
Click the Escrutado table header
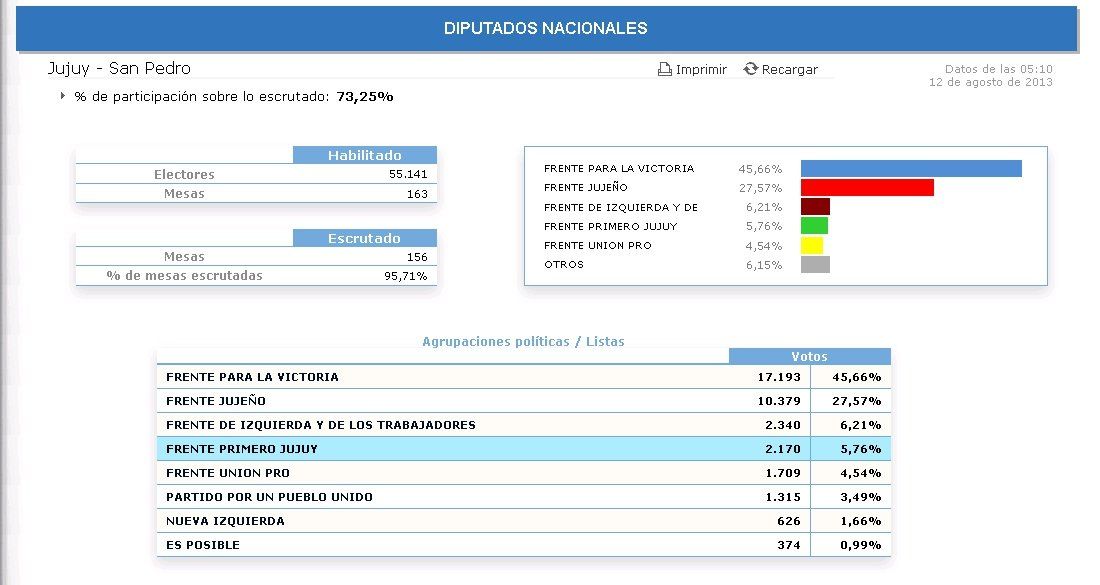click(364, 238)
